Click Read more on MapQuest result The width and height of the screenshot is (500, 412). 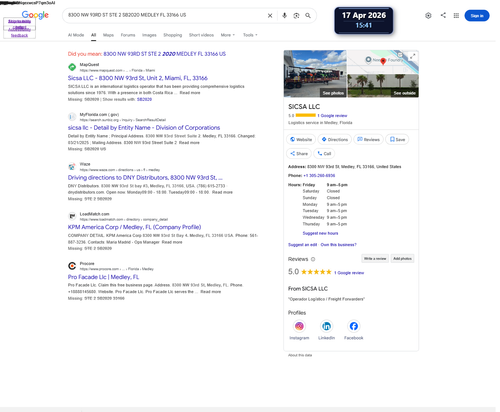(x=190, y=93)
